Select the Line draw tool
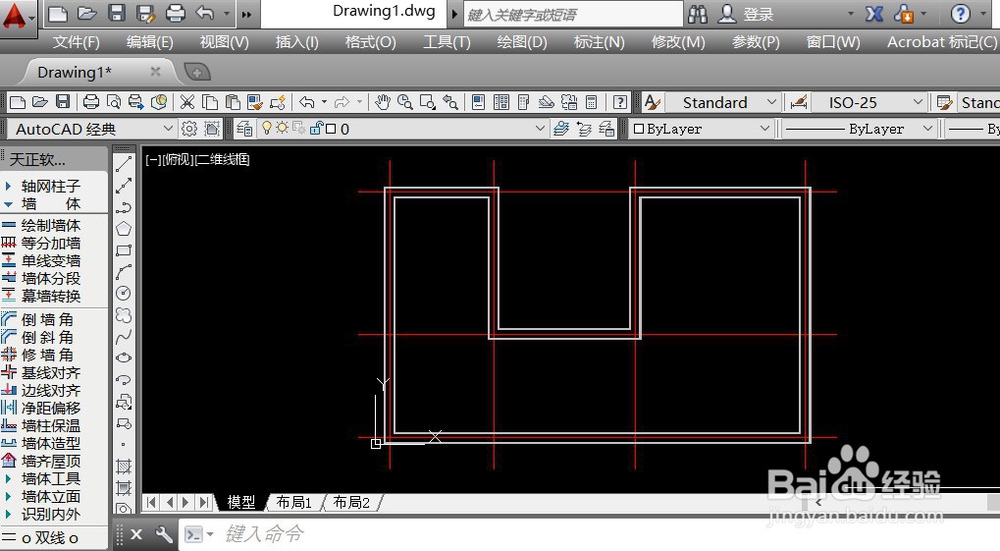Viewport: 1000px width, 551px height. [x=124, y=164]
